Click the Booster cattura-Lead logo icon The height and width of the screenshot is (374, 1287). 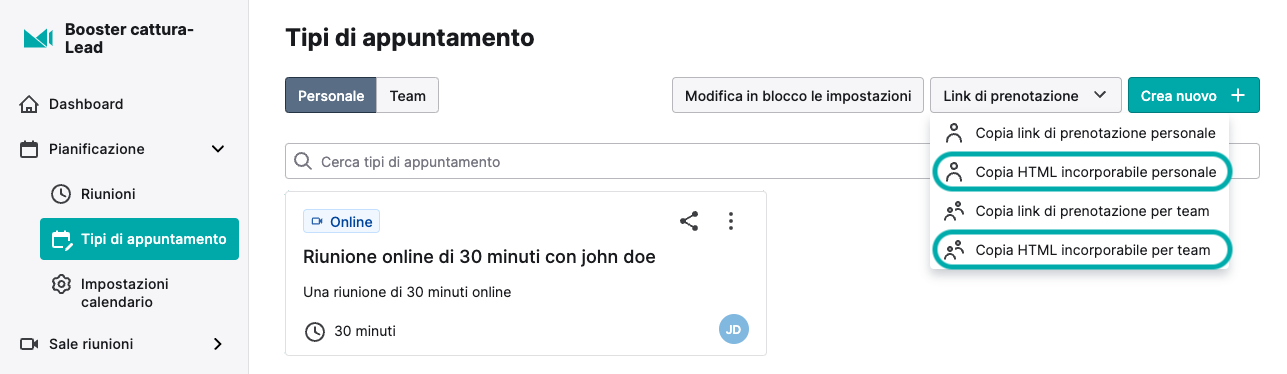(37, 38)
